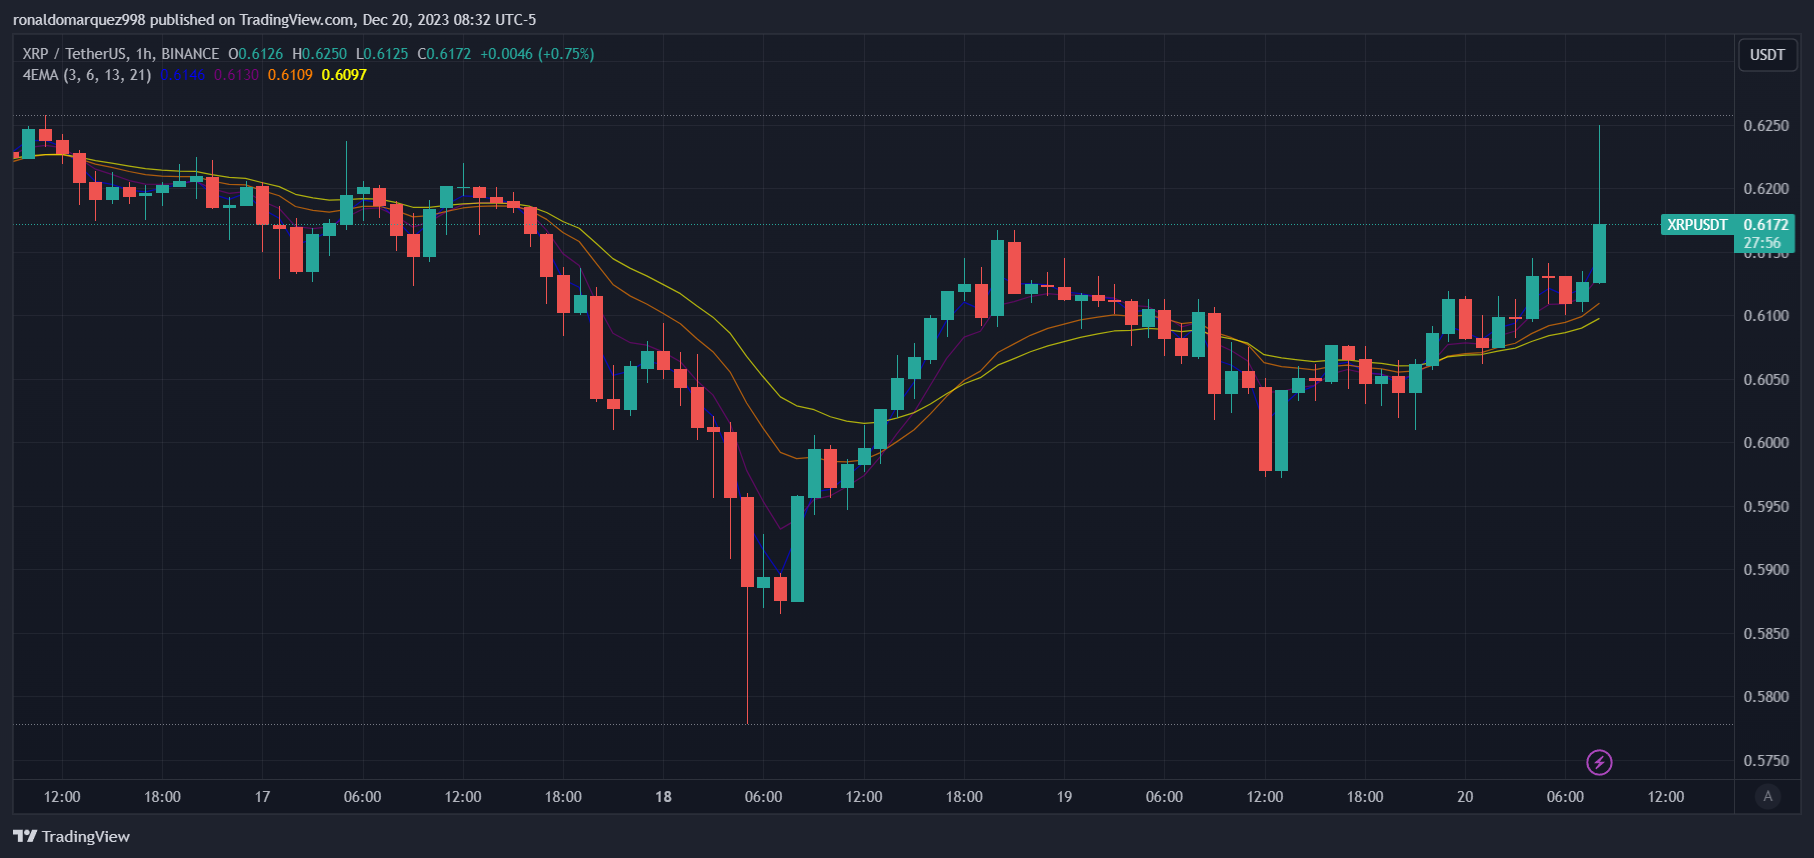The height and width of the screenshot is (858, 1814).
Task: Click the long lower wick reaching 0.5780
Action: tap(747, 655)
